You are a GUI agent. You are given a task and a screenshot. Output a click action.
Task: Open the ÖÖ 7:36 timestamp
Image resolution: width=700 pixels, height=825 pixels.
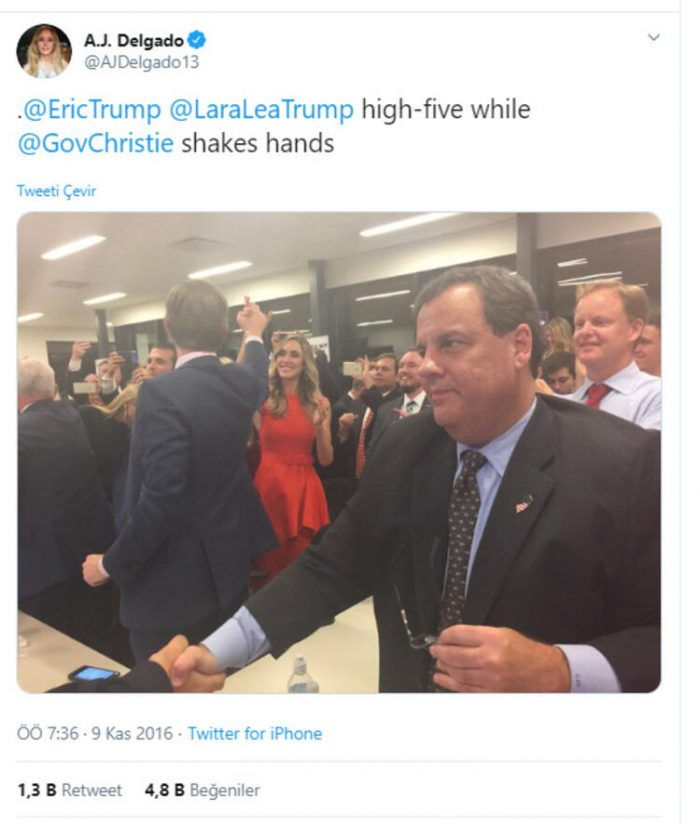coord(48,733)
